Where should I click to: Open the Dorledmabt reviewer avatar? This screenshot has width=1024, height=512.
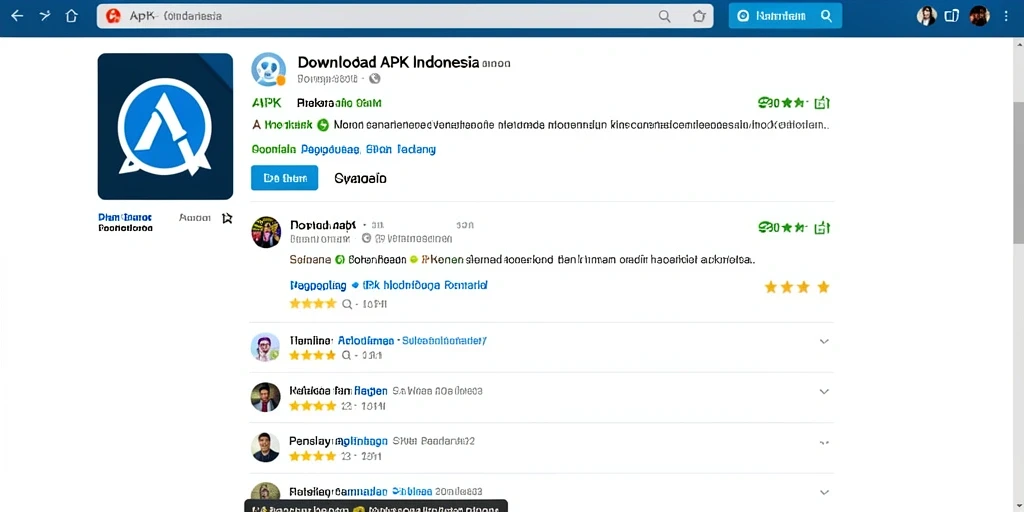266,232
